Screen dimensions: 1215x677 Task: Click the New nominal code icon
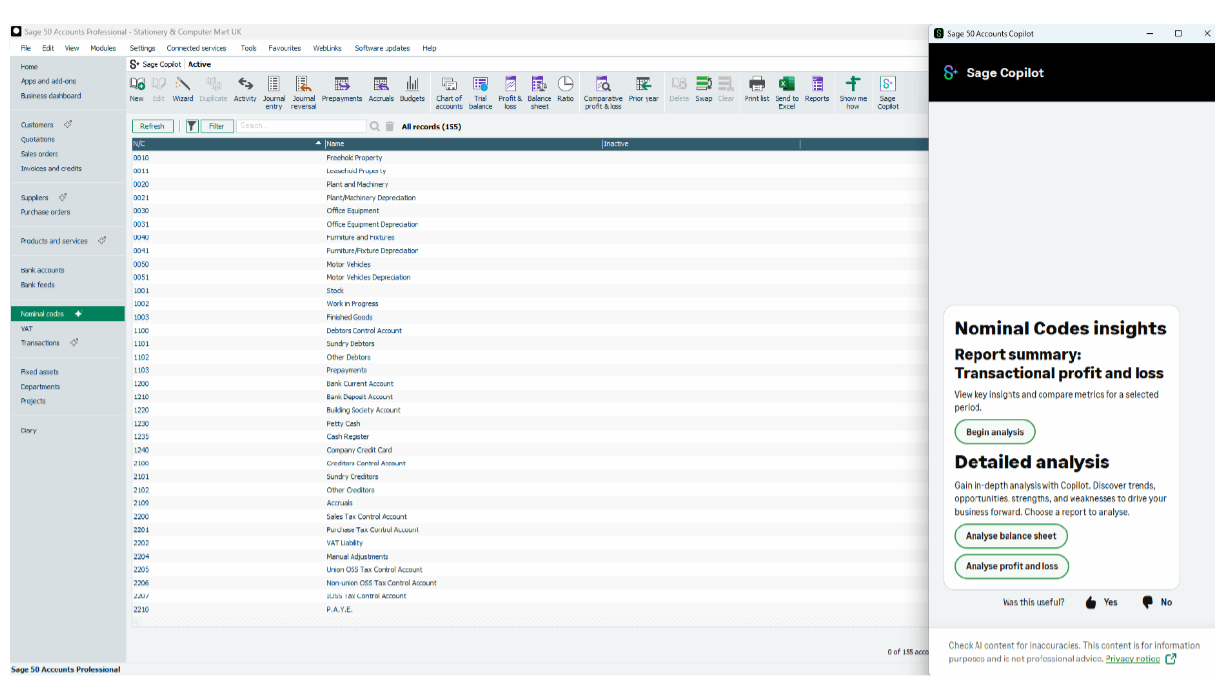click(x=137, y=88)
